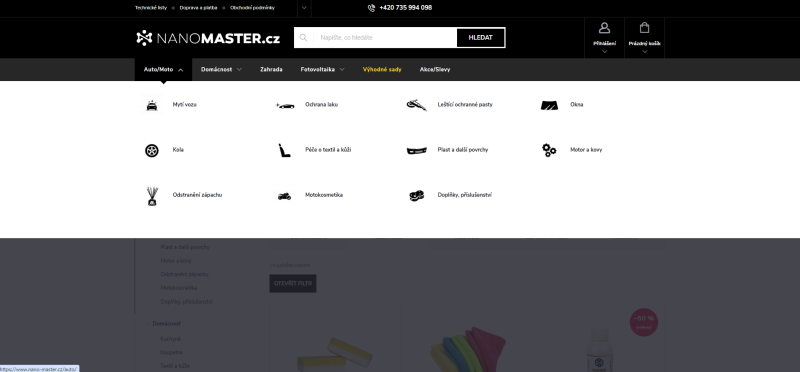Select Odstranění zápachu in the sidebar

[184, 274]
